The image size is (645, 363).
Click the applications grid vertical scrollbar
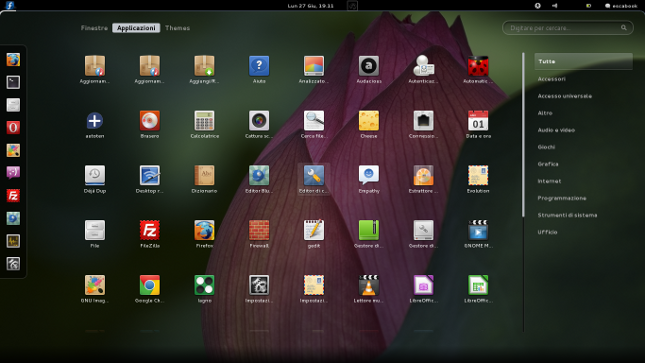coord(523,135)
